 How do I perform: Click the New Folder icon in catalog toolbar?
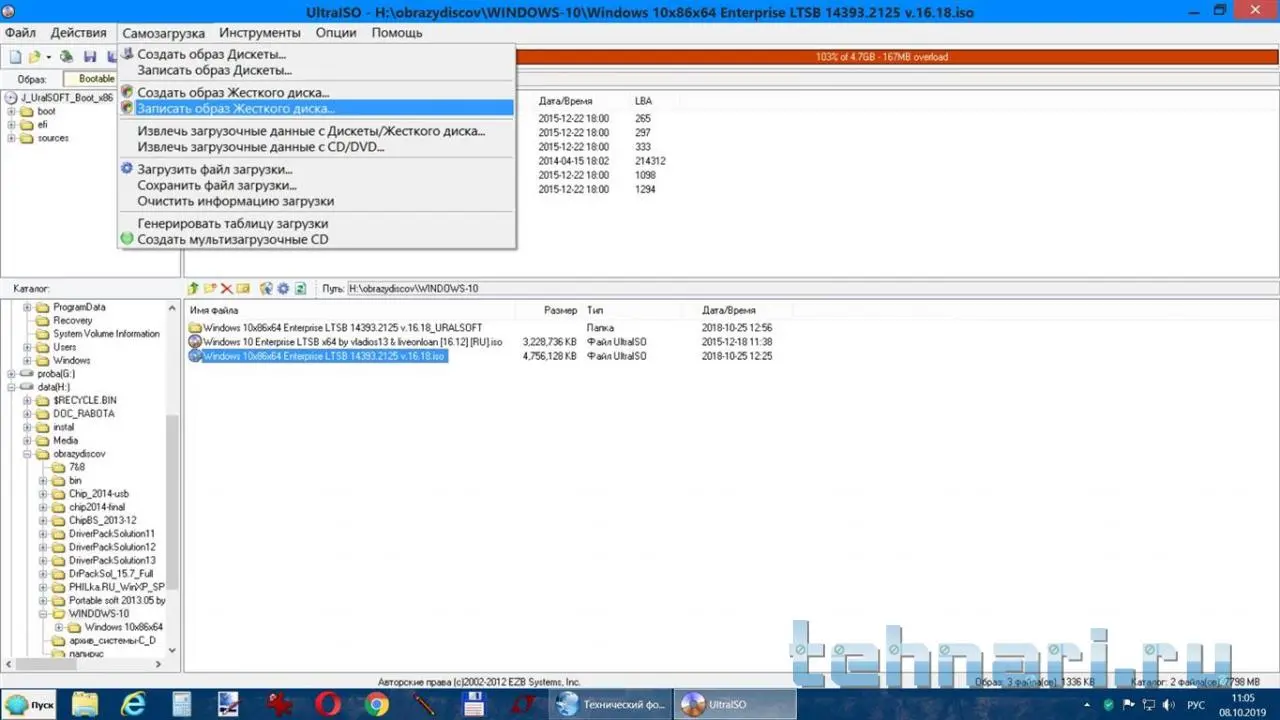pos(210,288)
